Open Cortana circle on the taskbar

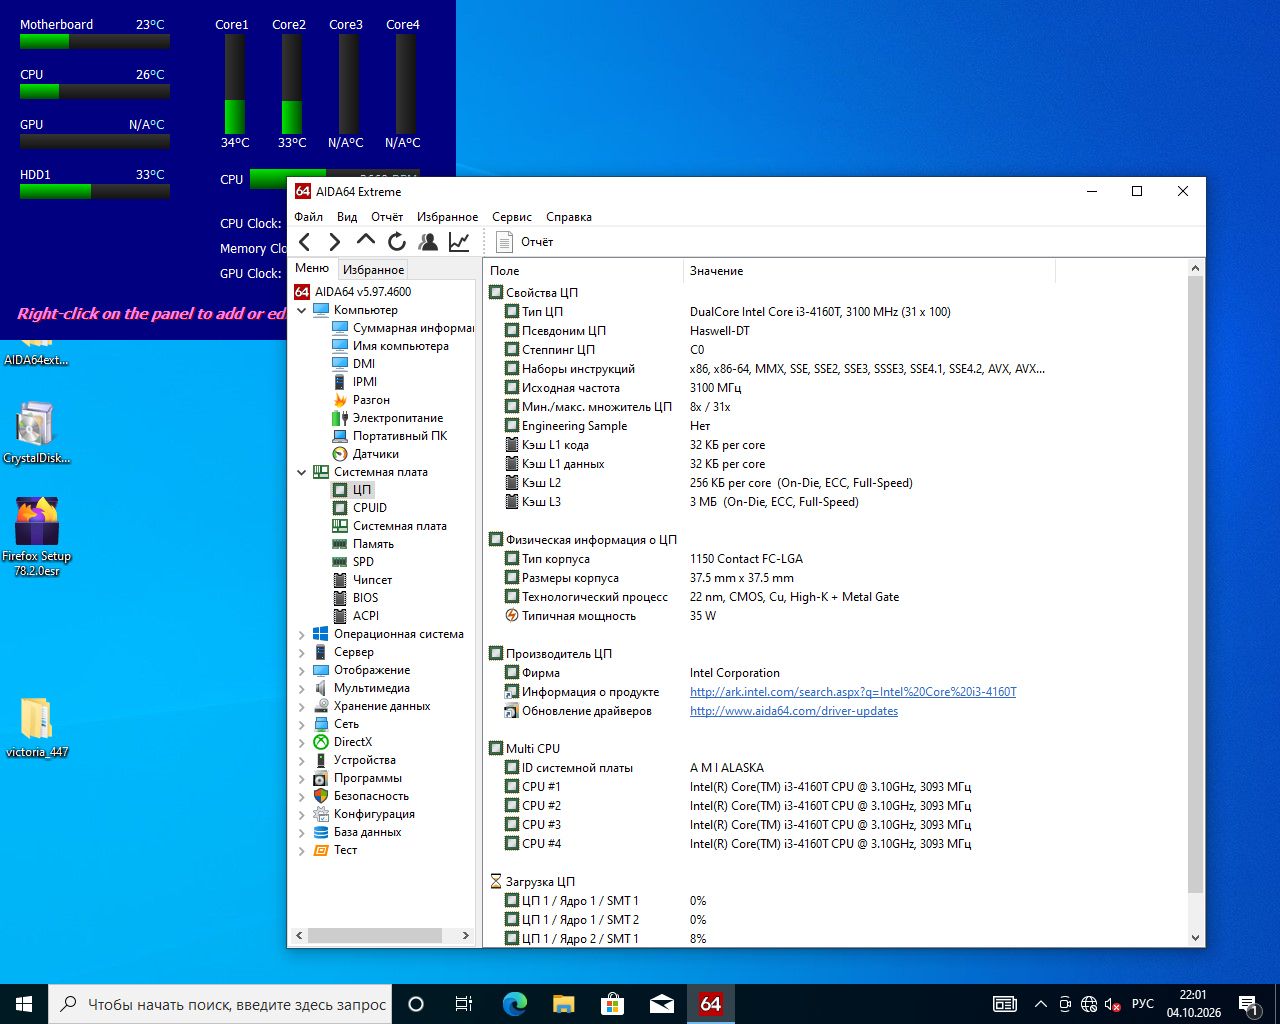point(416,1004)
